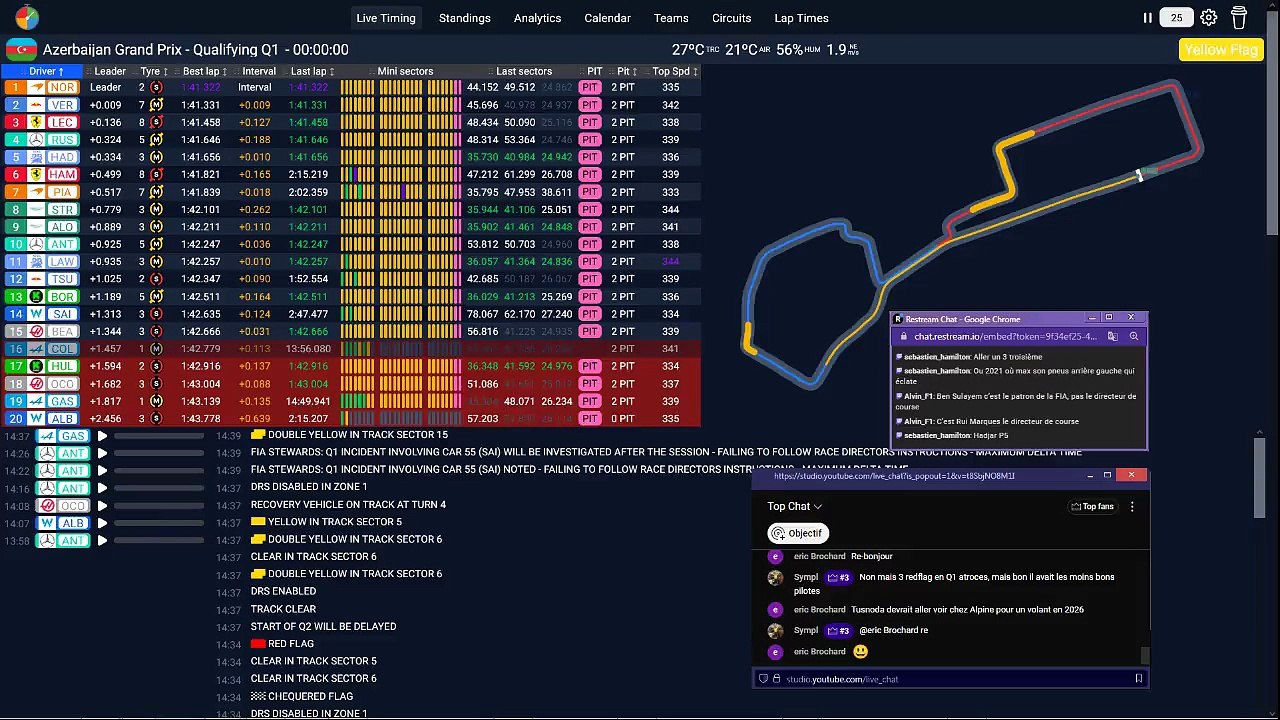This screenshot has width=1280, height=720.
Task: Click the shield icon beside studio.youtube.com
Action: click(x=763, y=679)
